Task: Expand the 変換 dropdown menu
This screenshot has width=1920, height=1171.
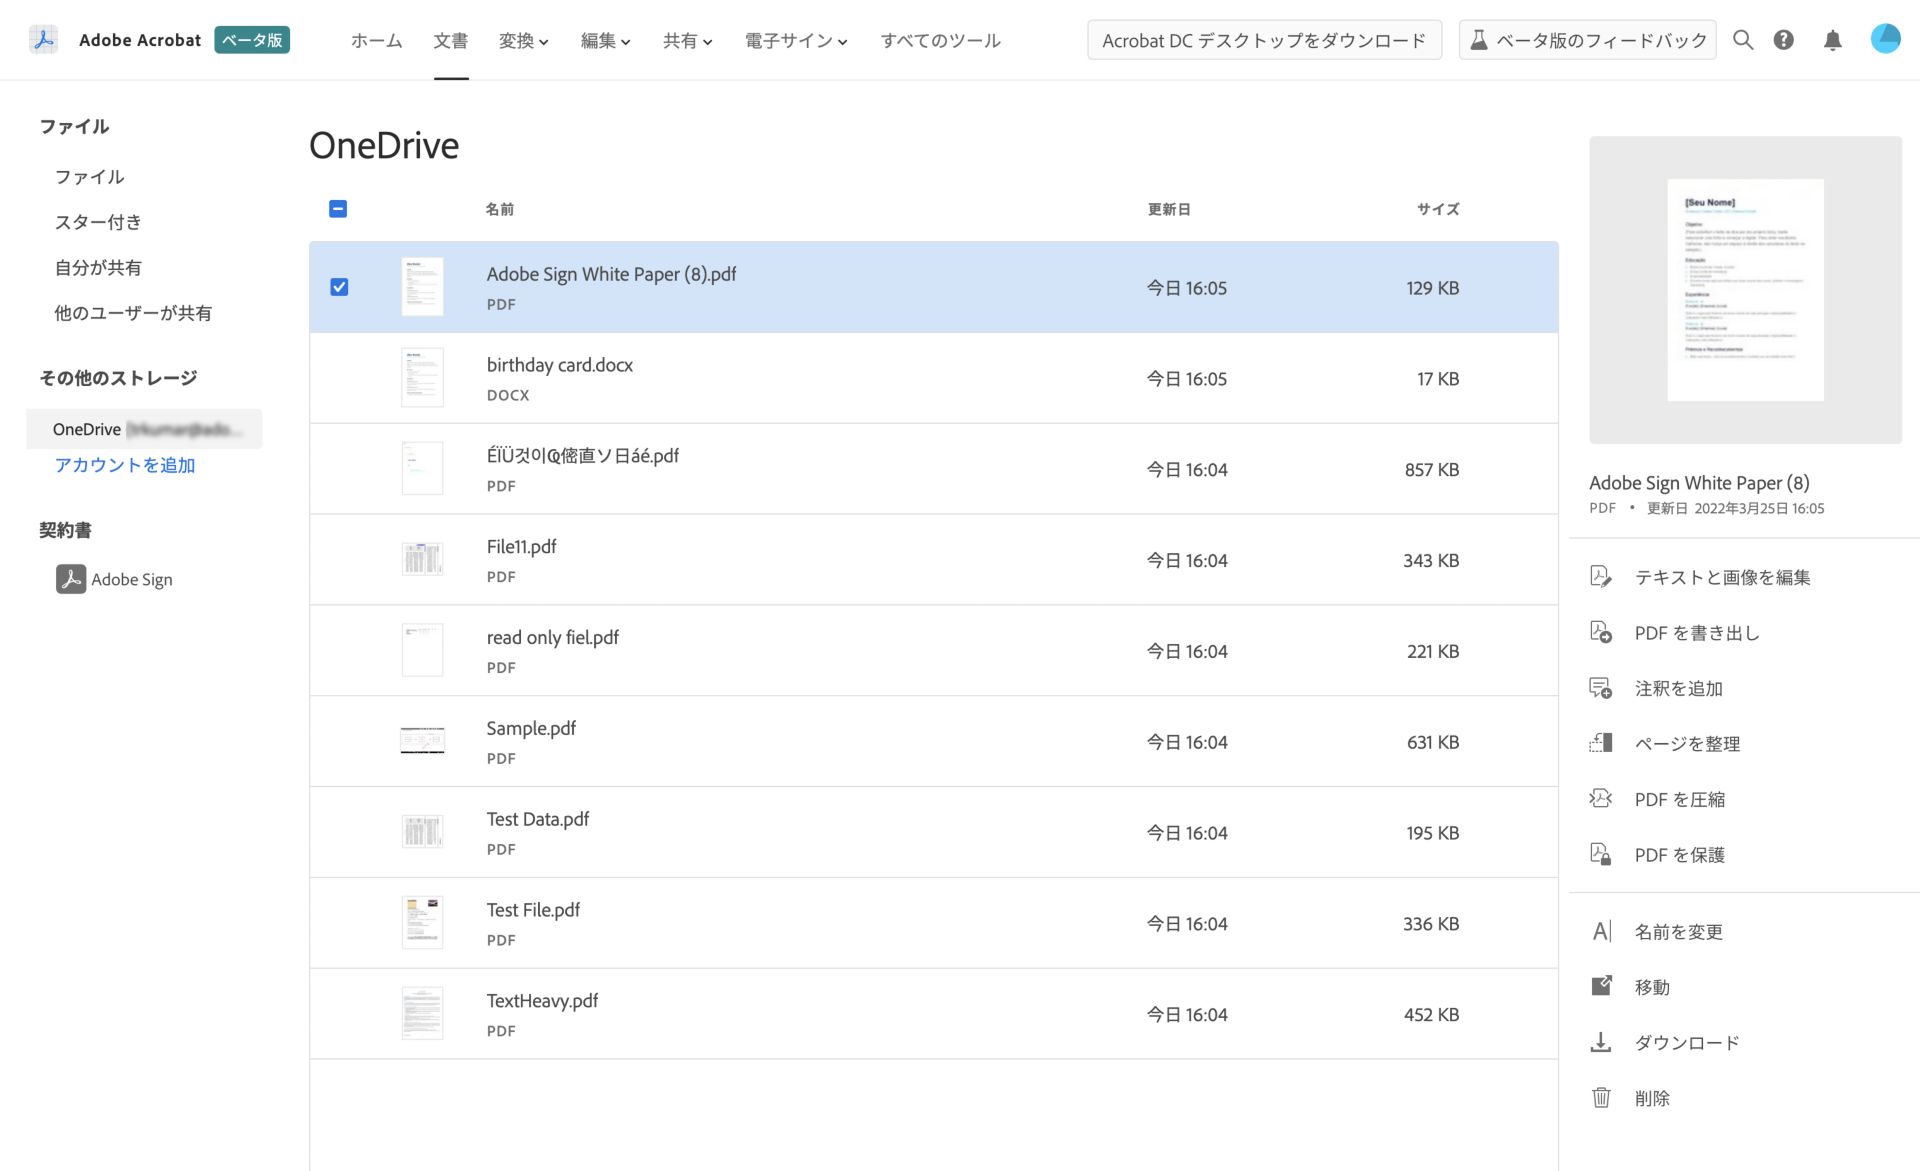Action: [524, 41]
